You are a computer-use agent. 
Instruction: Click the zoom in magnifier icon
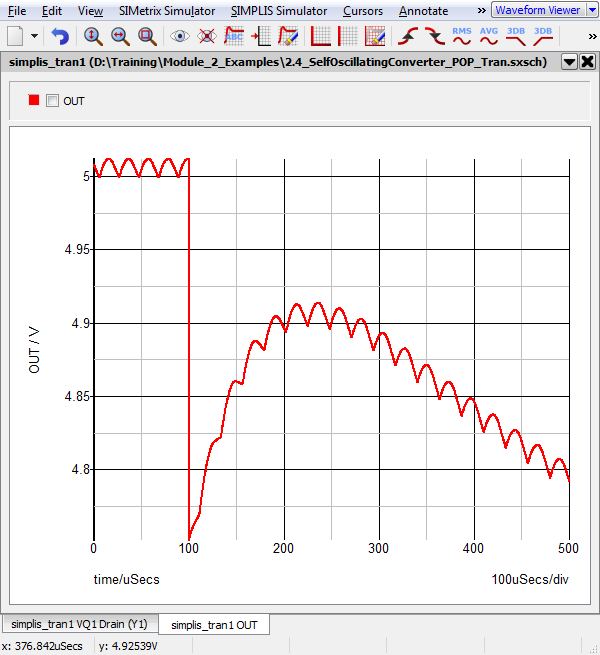pos(93,36)
